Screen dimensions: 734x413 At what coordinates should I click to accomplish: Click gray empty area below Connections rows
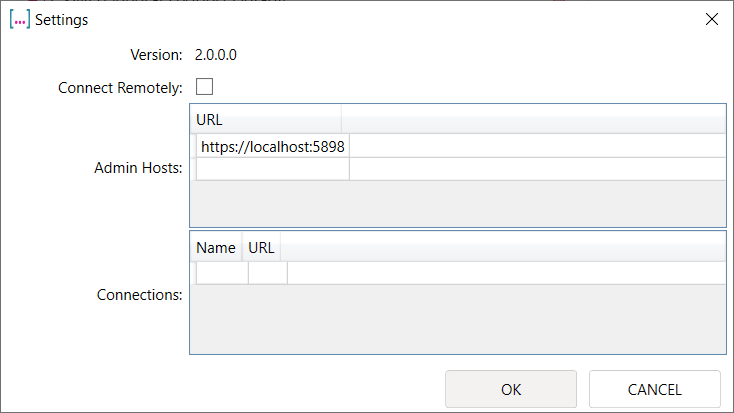point(457,318)
